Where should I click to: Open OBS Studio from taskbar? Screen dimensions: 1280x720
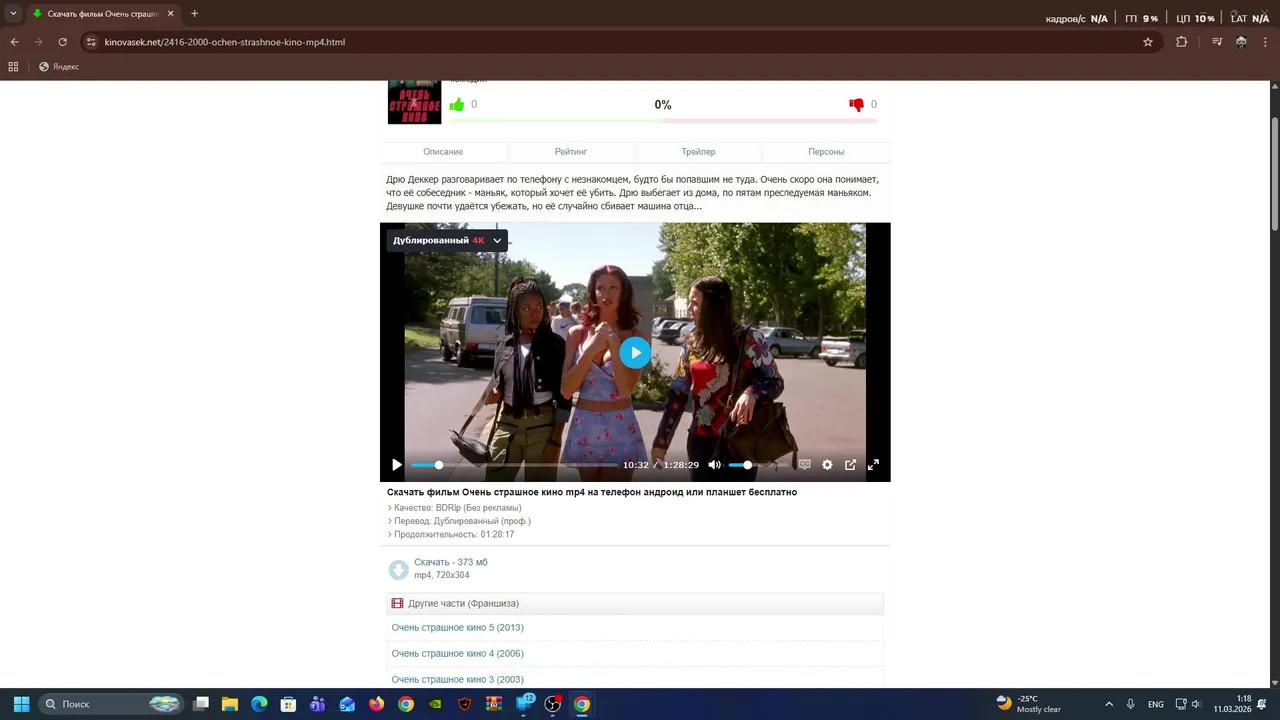click(x=553, y=704)
